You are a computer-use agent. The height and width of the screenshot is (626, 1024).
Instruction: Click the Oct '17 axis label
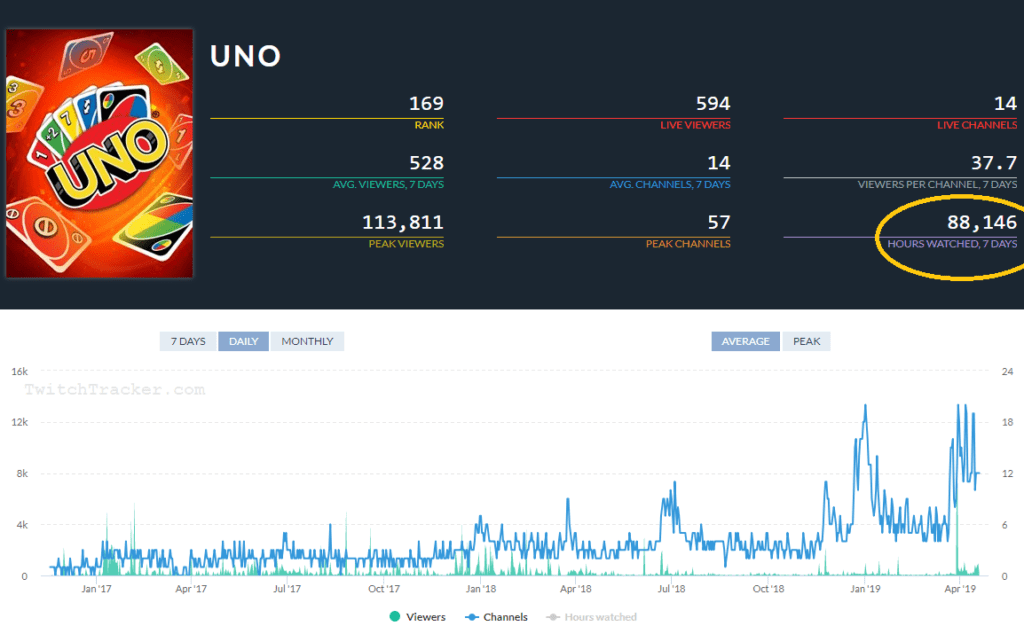(384, 589)
